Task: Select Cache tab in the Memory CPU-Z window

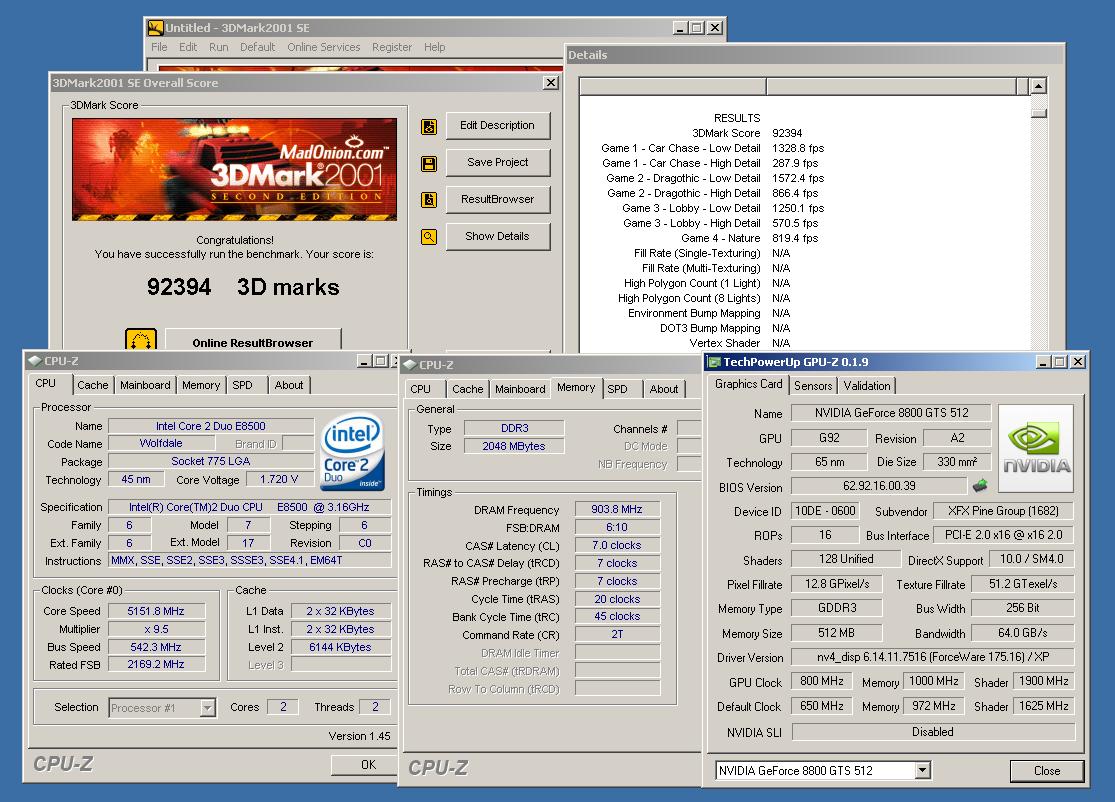Action: pos(467,389)
